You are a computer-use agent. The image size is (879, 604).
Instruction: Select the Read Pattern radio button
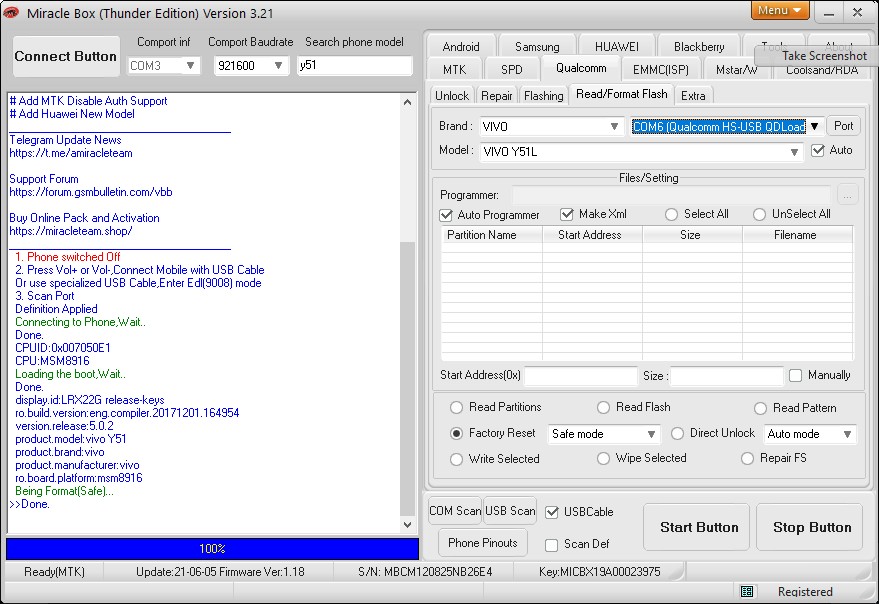(760, 408)
